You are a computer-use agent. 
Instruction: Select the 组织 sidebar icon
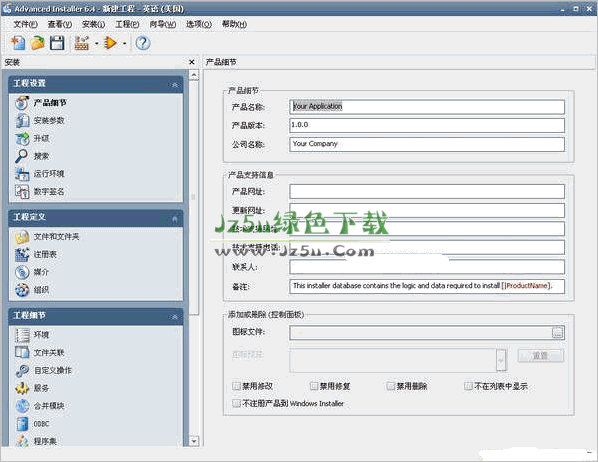tap(22, 290)
